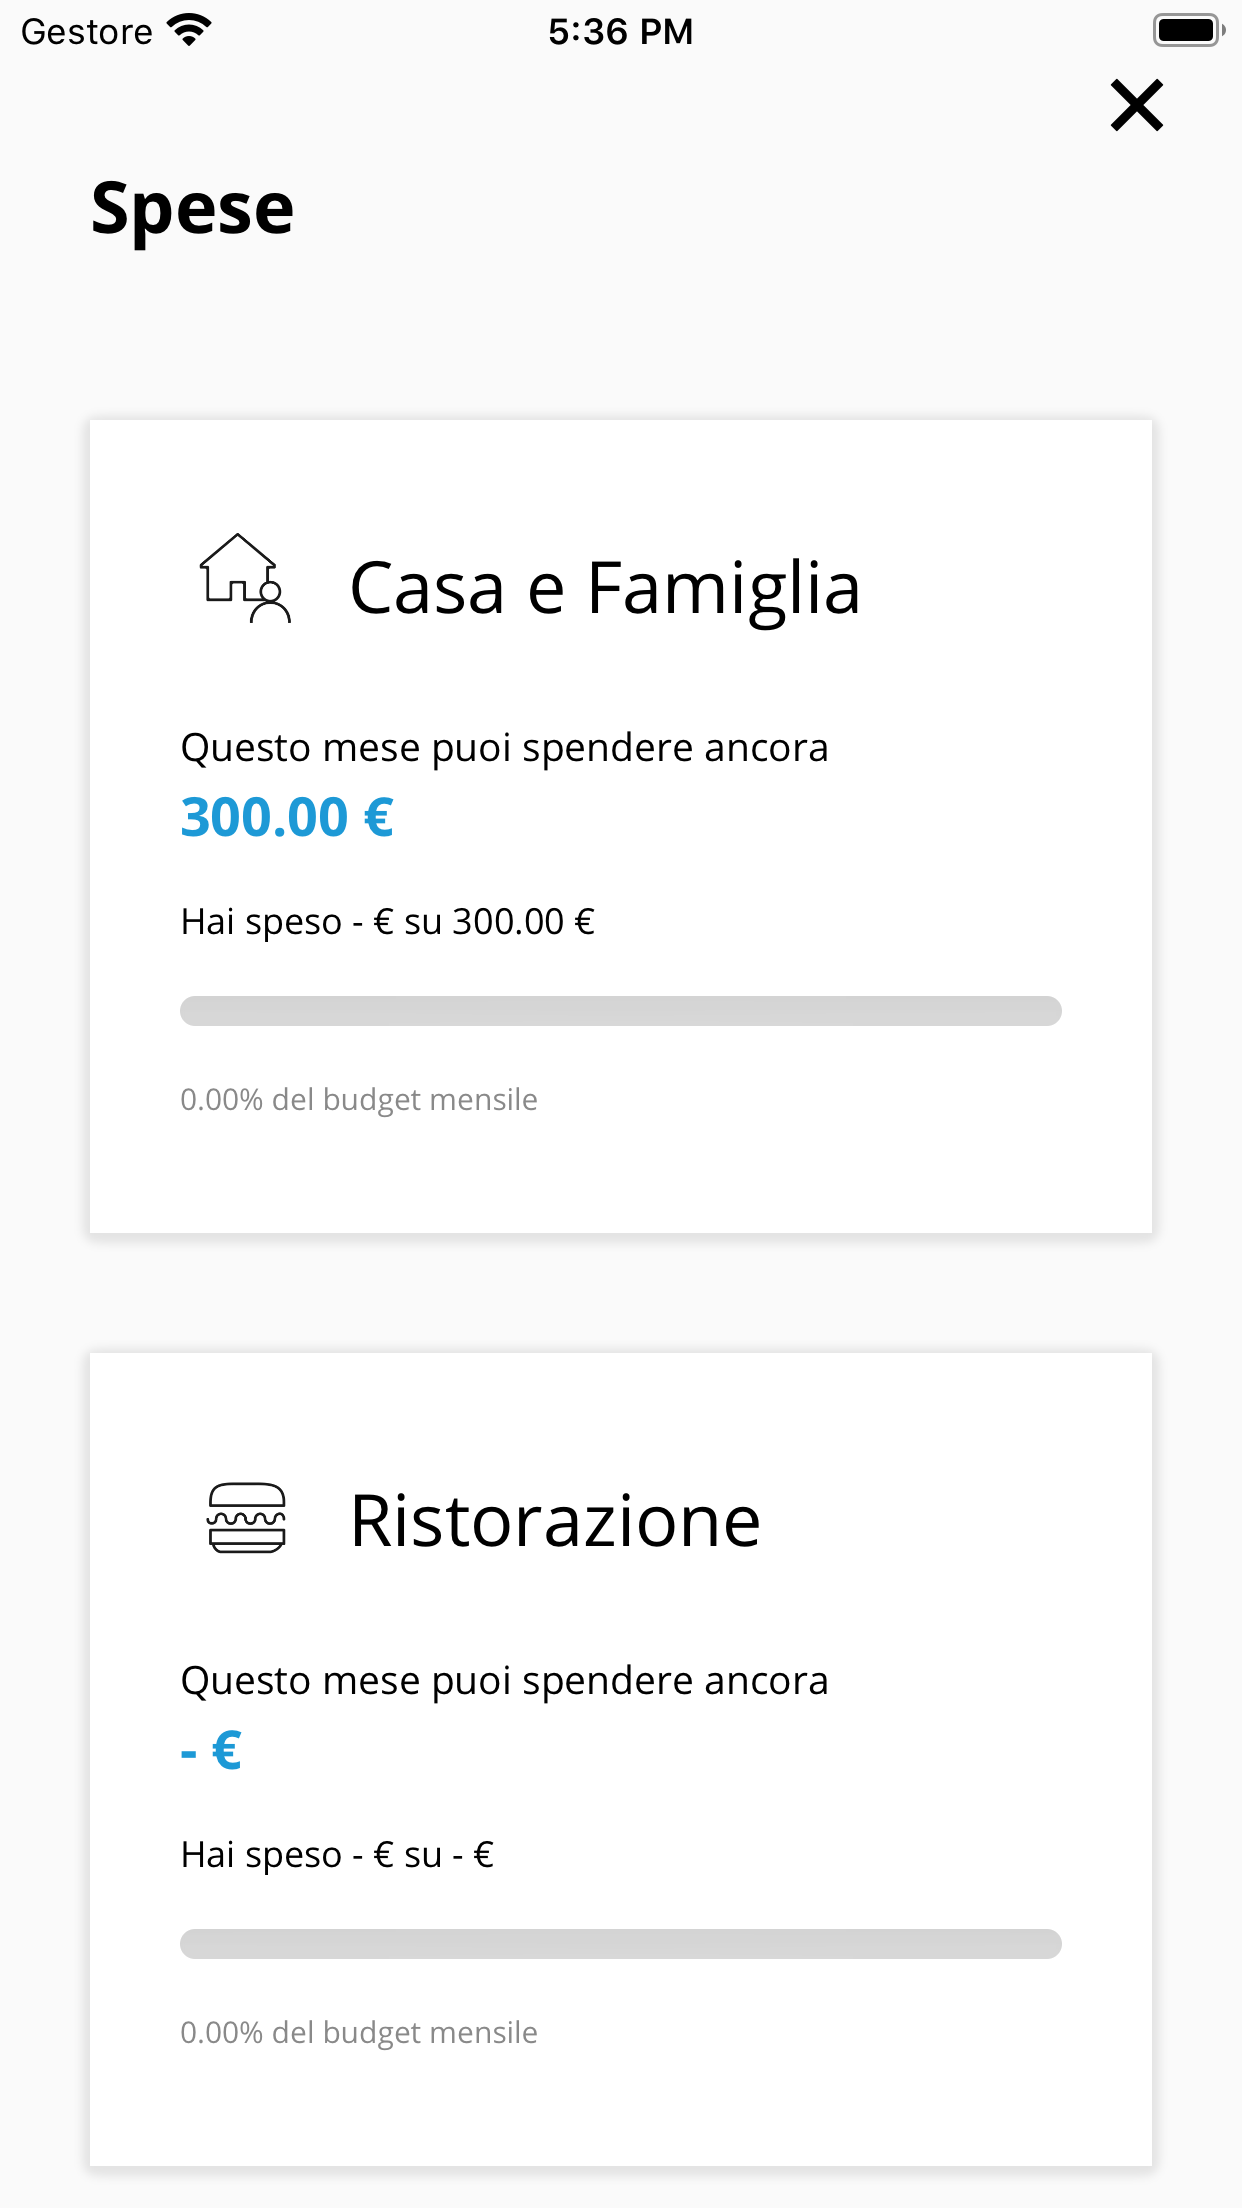The width and height of the screenshot is (1242, 2208).
Task: Tap the Wi-Fi icon in the status bar
Action: pyautogui.click(x=190, y=30)
